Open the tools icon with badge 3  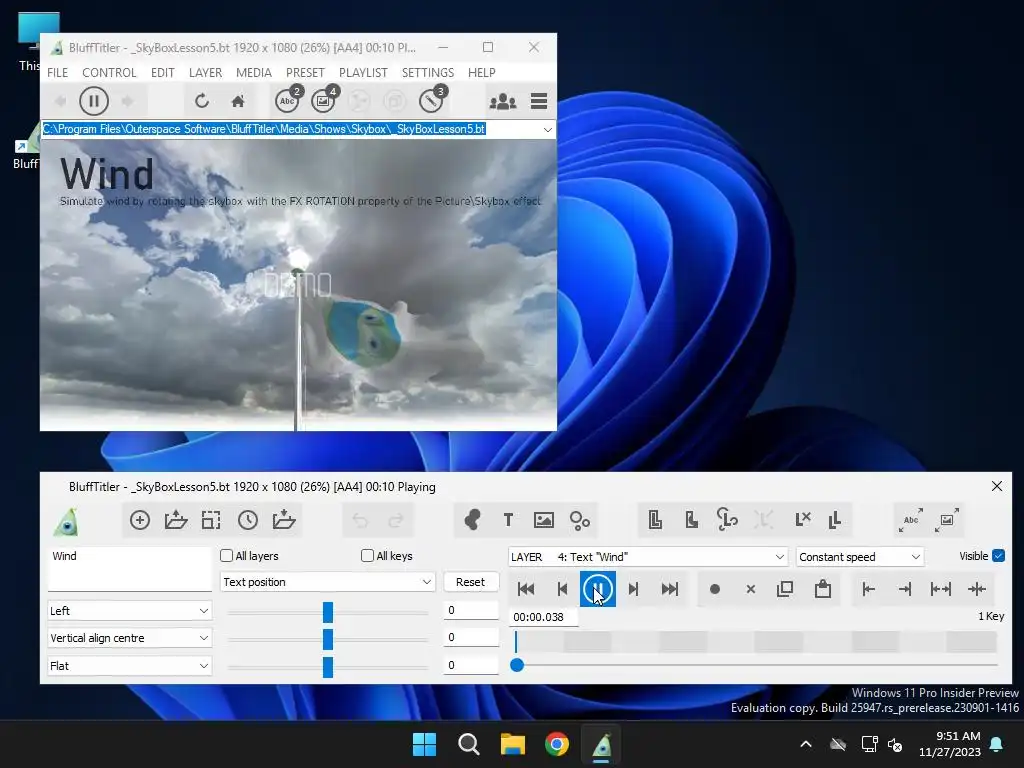tap(431, 101)
